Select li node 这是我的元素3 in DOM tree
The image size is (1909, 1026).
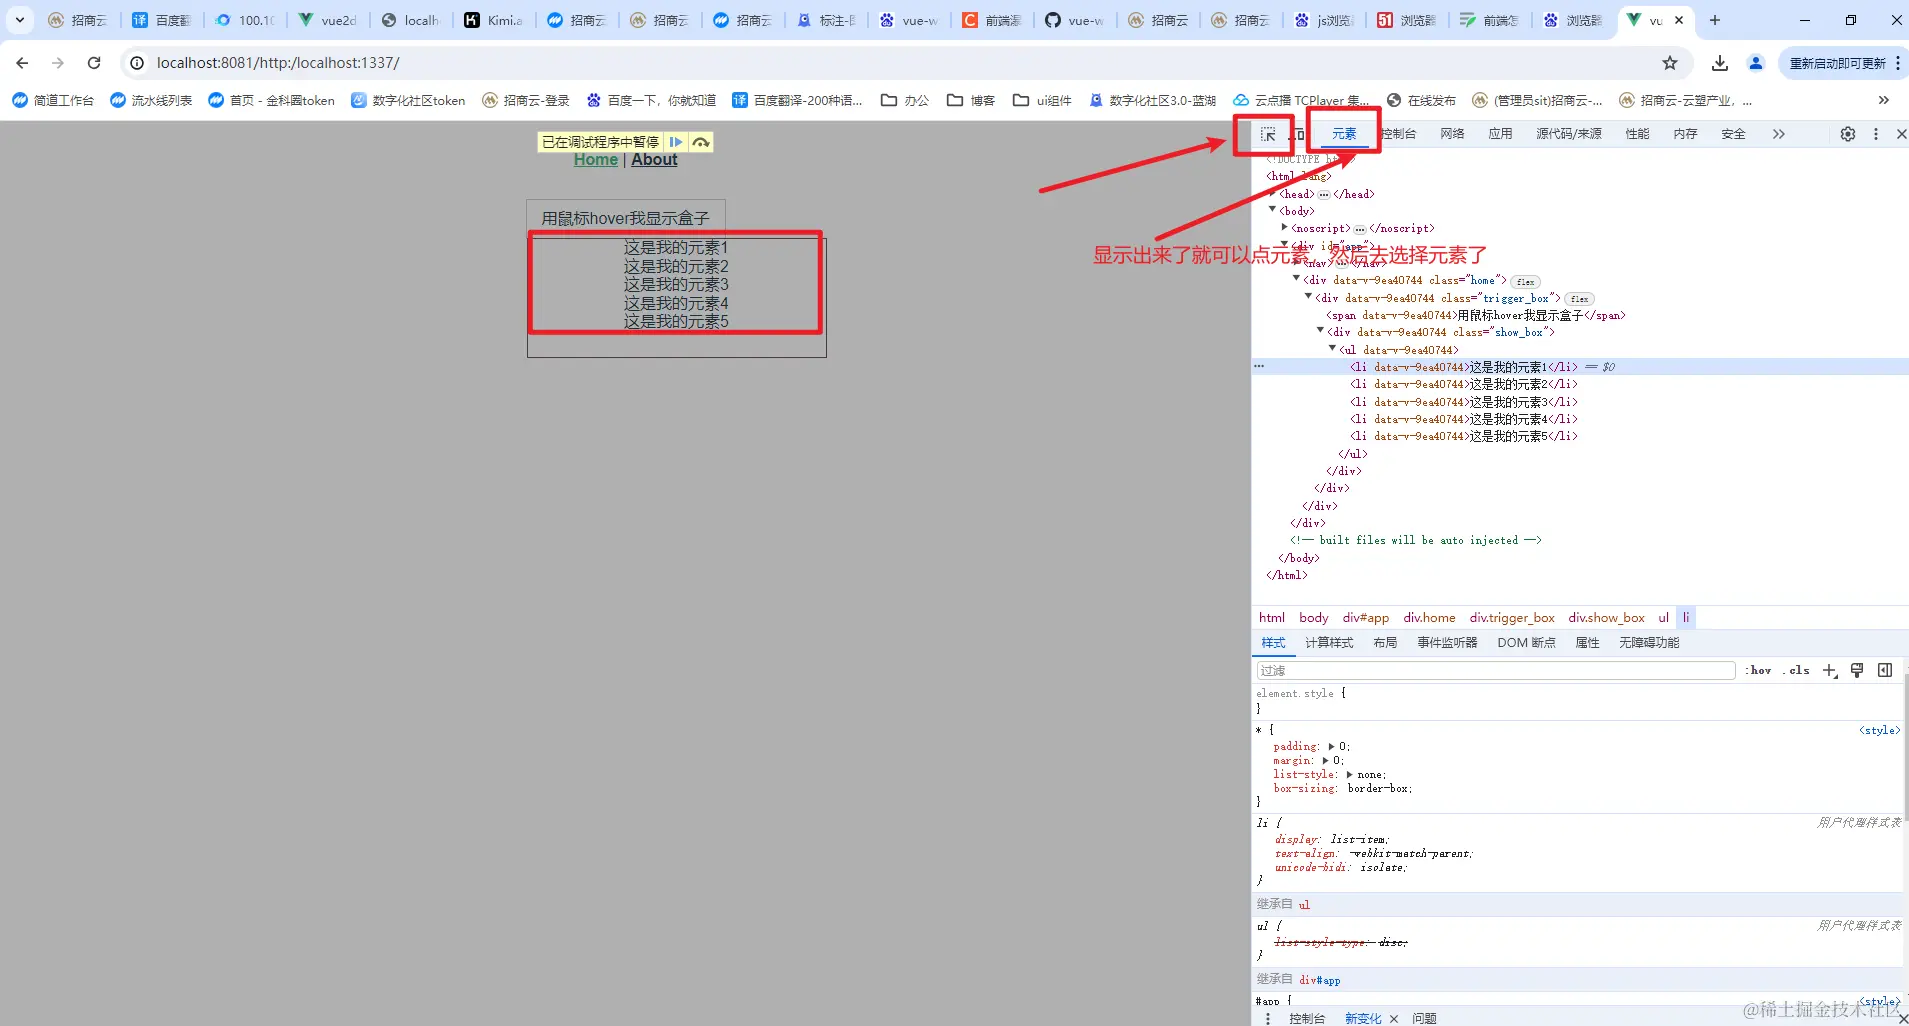point(1464,402)
